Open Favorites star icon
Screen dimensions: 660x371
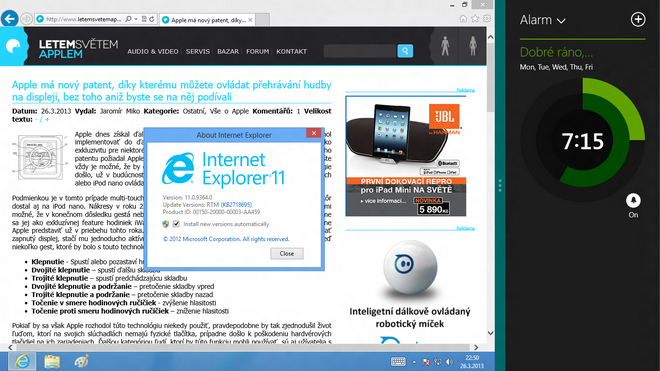click(x=475, y=19)
